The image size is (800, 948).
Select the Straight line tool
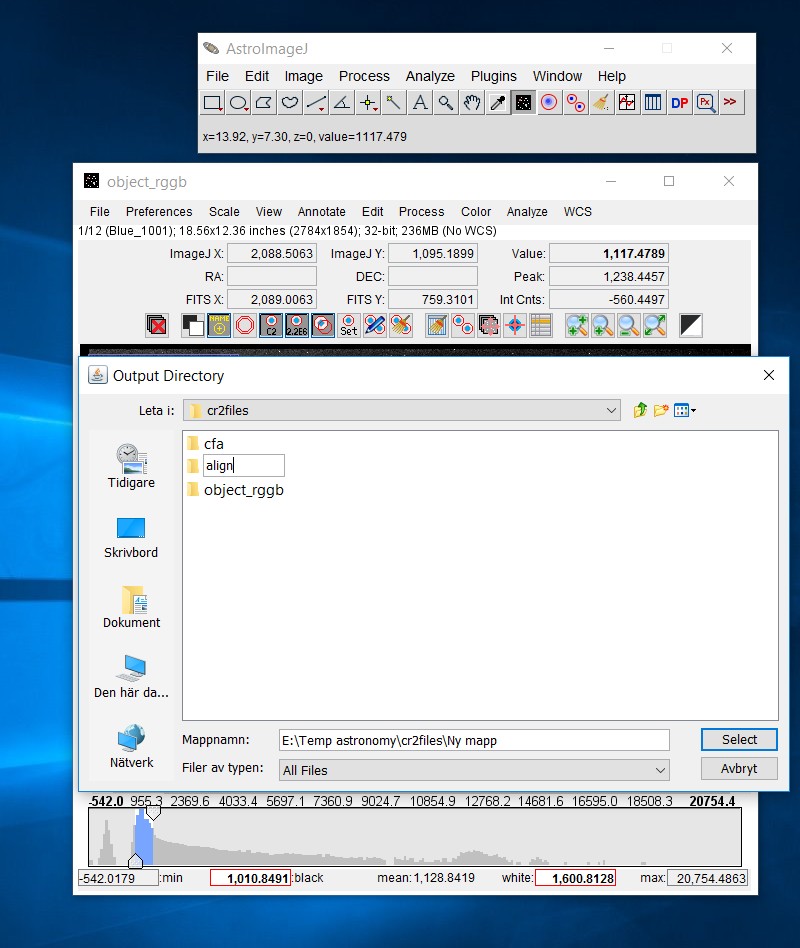point(316,103)
